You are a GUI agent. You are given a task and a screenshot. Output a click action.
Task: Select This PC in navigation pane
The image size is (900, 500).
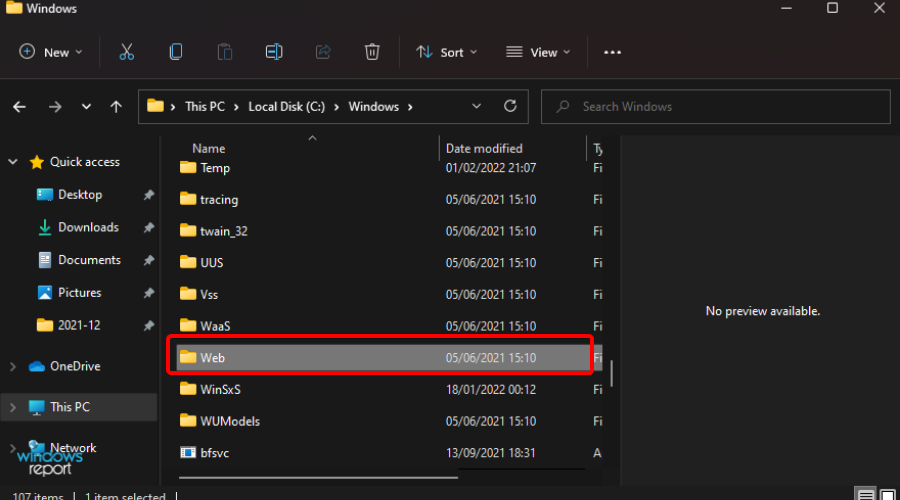[x=69, y=407]
